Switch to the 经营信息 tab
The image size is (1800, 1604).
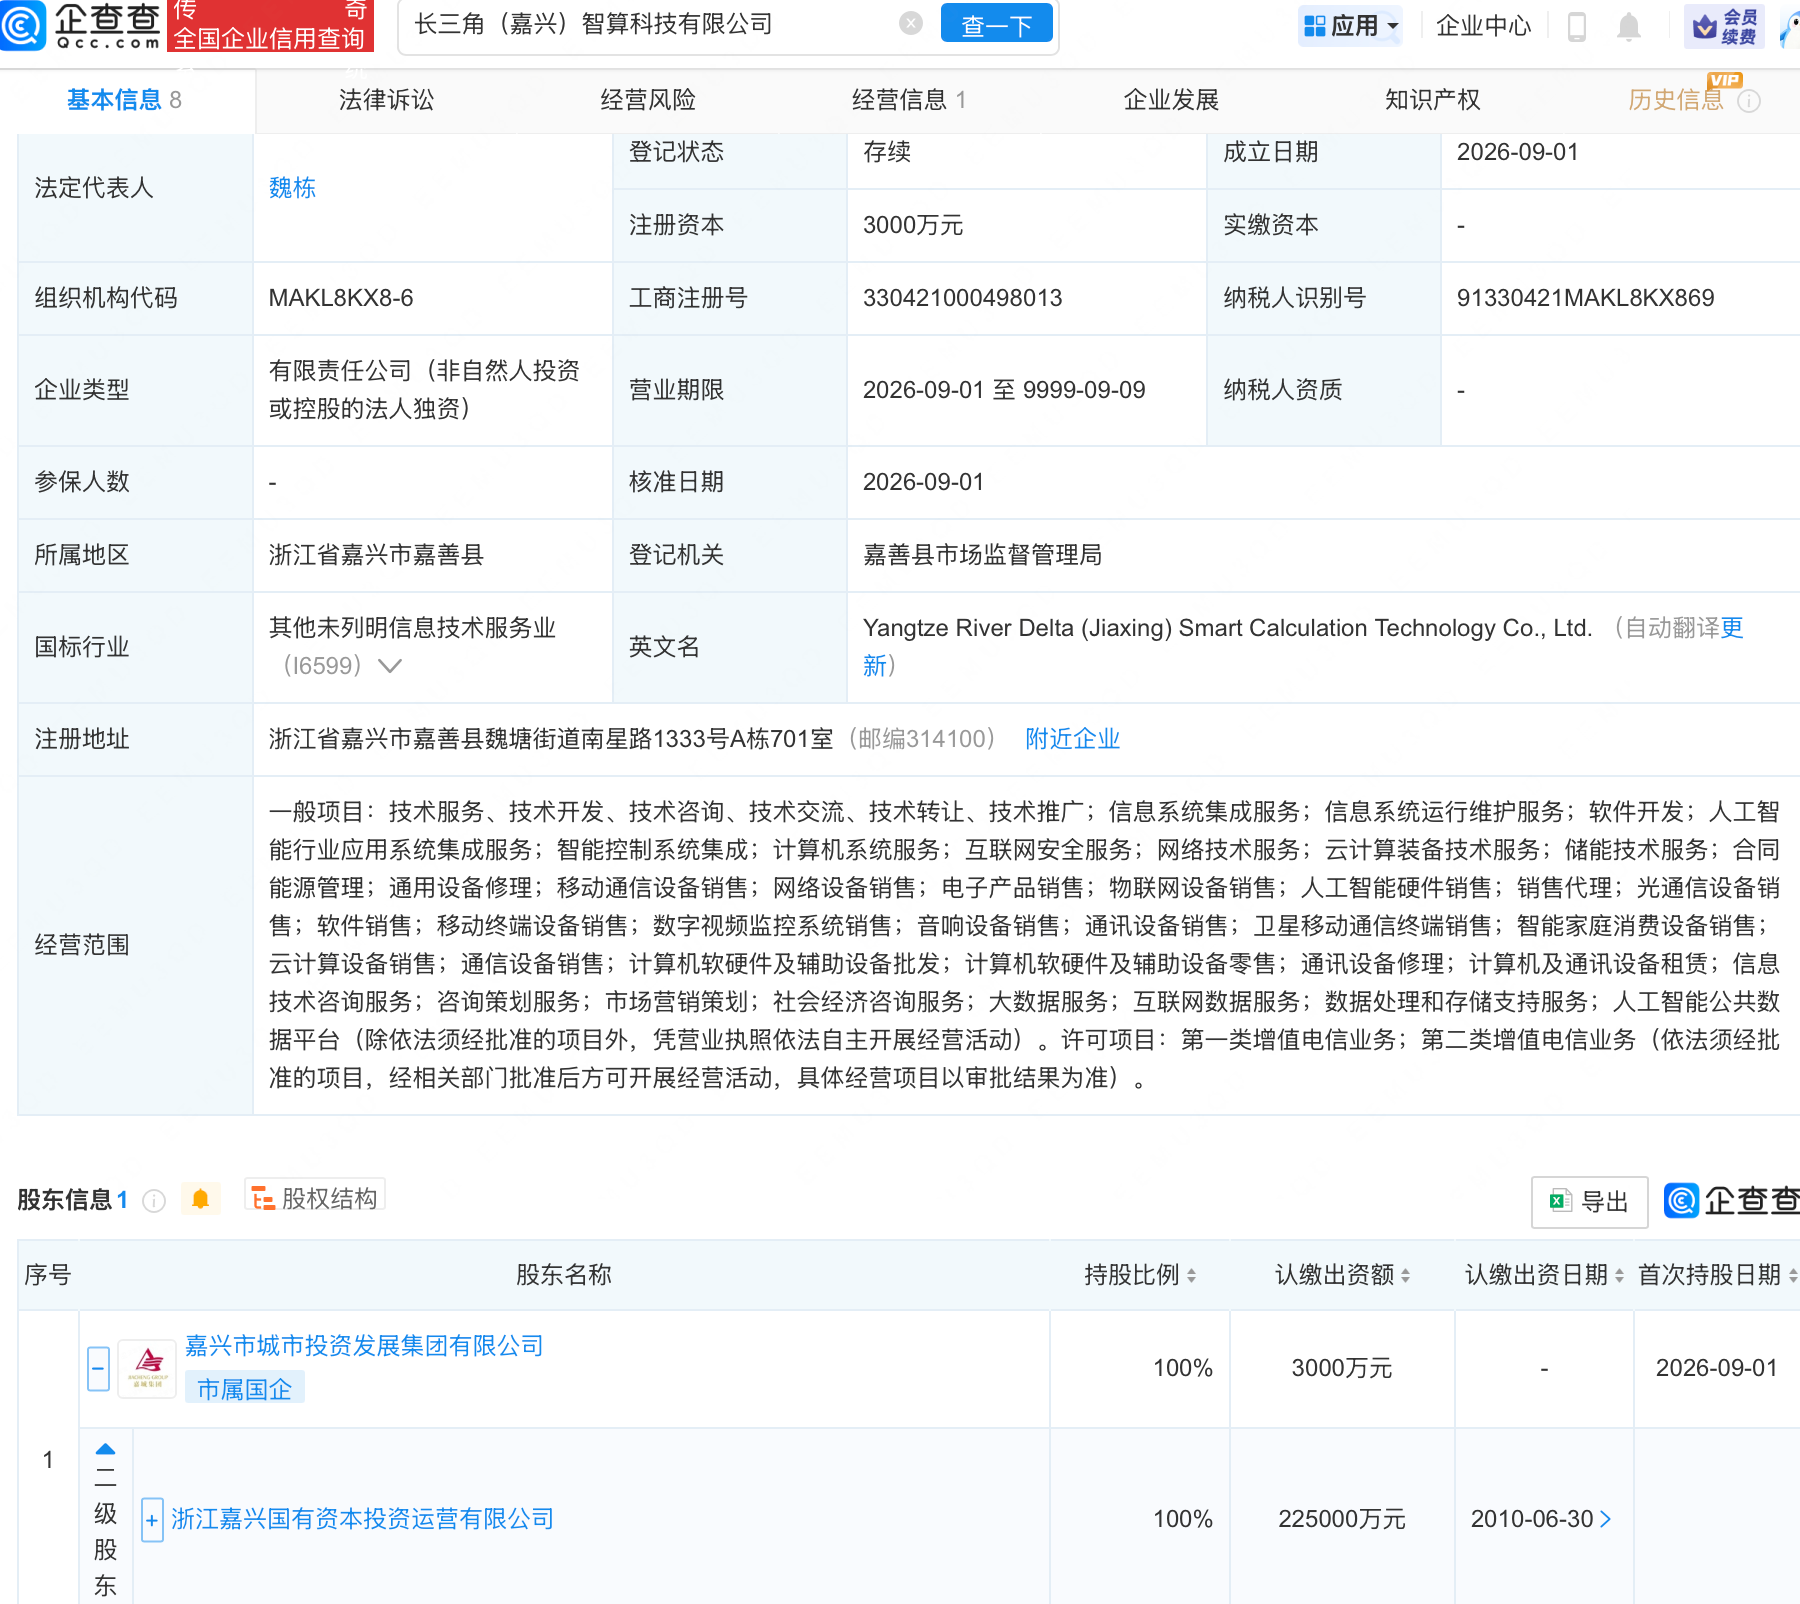tap(909, 100)
